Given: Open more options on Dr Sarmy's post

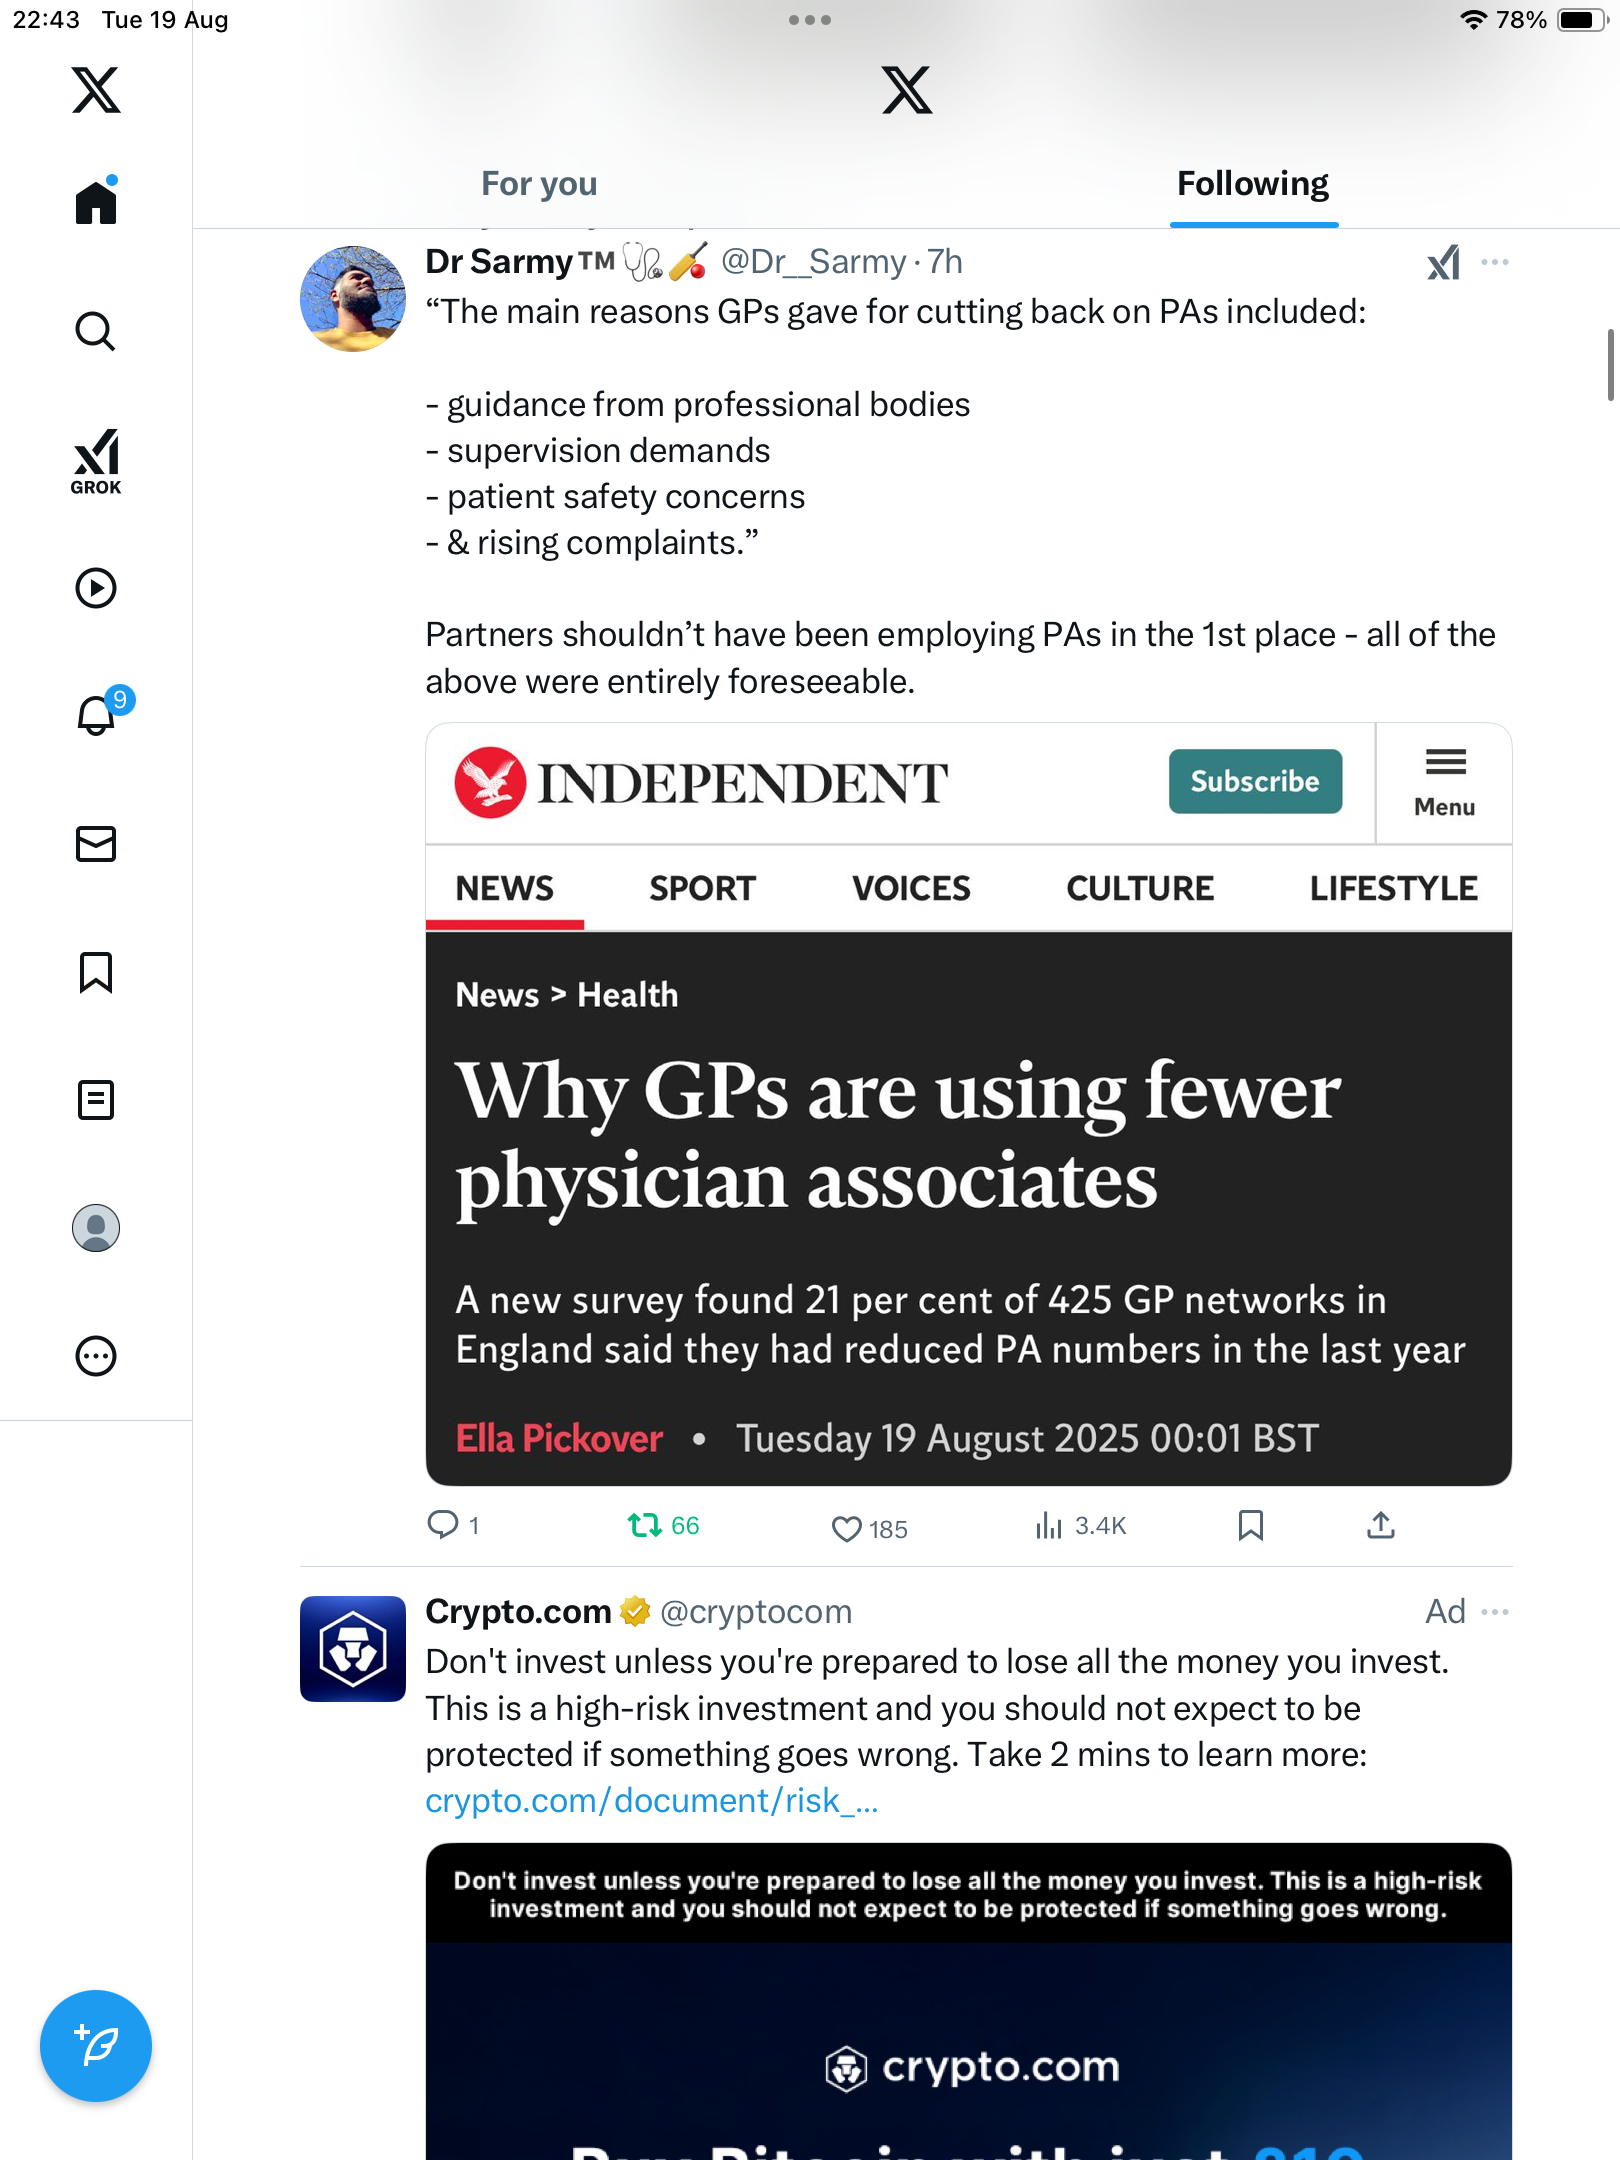Looking at the screenshot, I should pos(1495,262).
